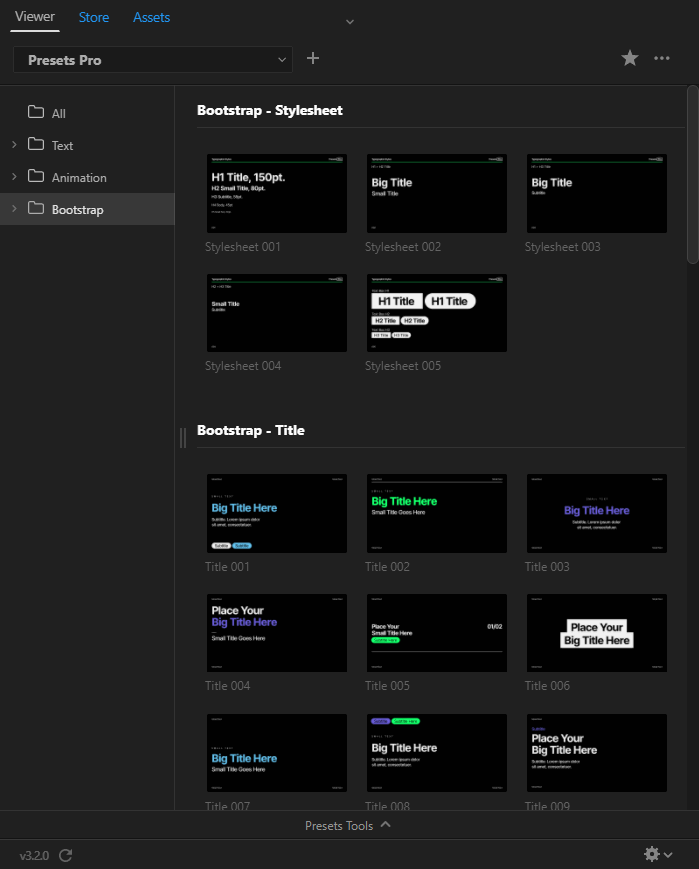Click the sidebar splitter handle
This screenshot has width=699, height=869.
[x=183, y=438]
